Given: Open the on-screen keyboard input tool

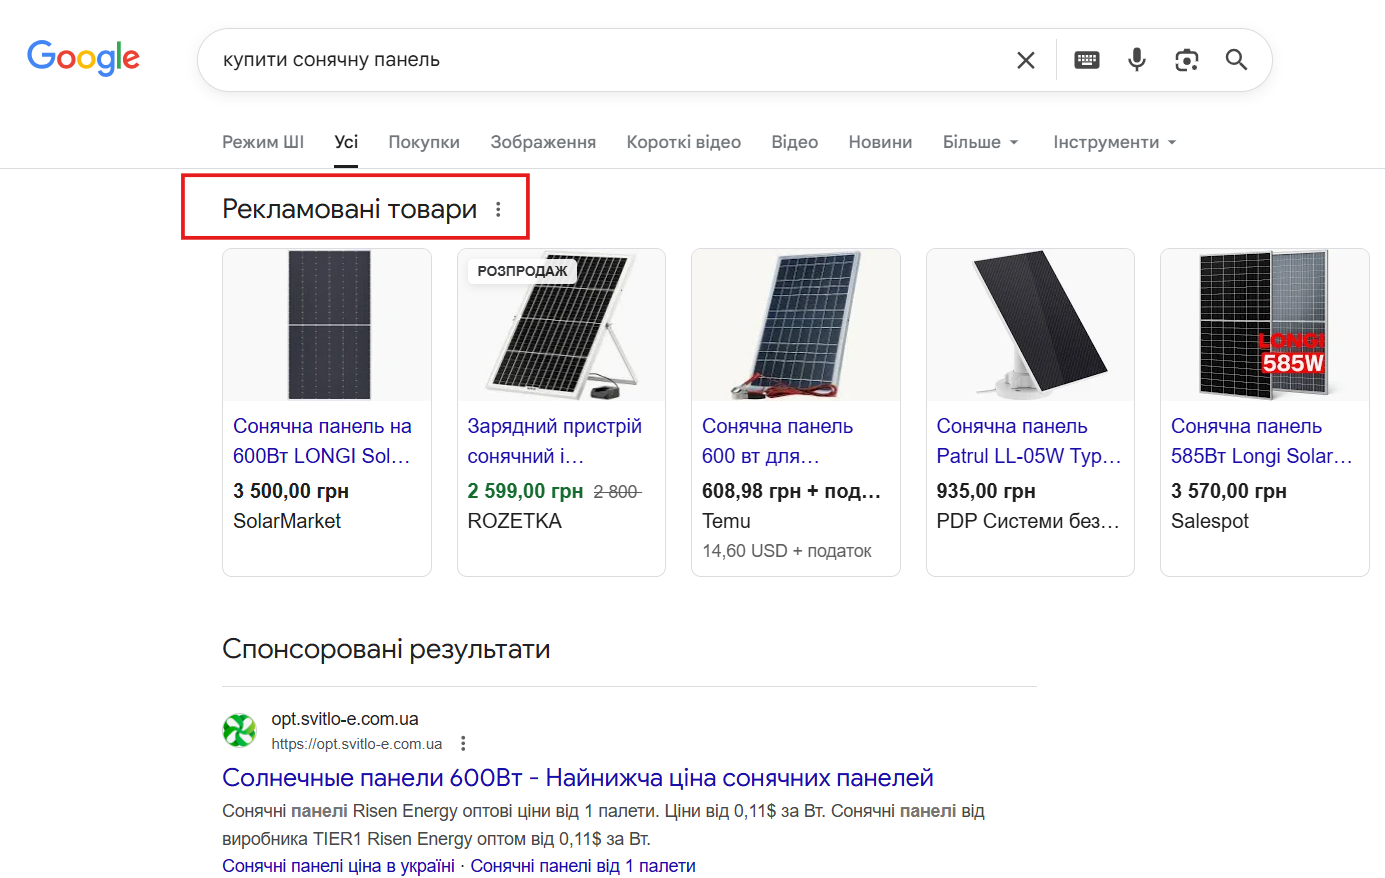Looking at the screenshot, I should click(1086, 60).
